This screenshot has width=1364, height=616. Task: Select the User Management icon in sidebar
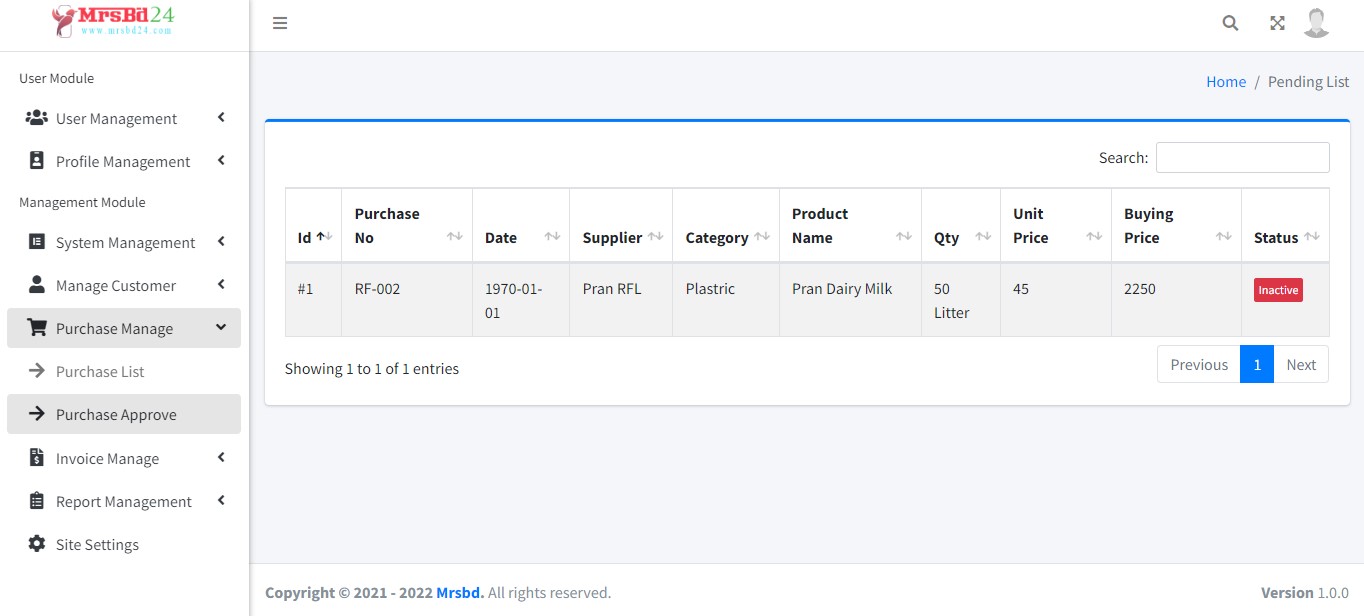pos(36,118)
